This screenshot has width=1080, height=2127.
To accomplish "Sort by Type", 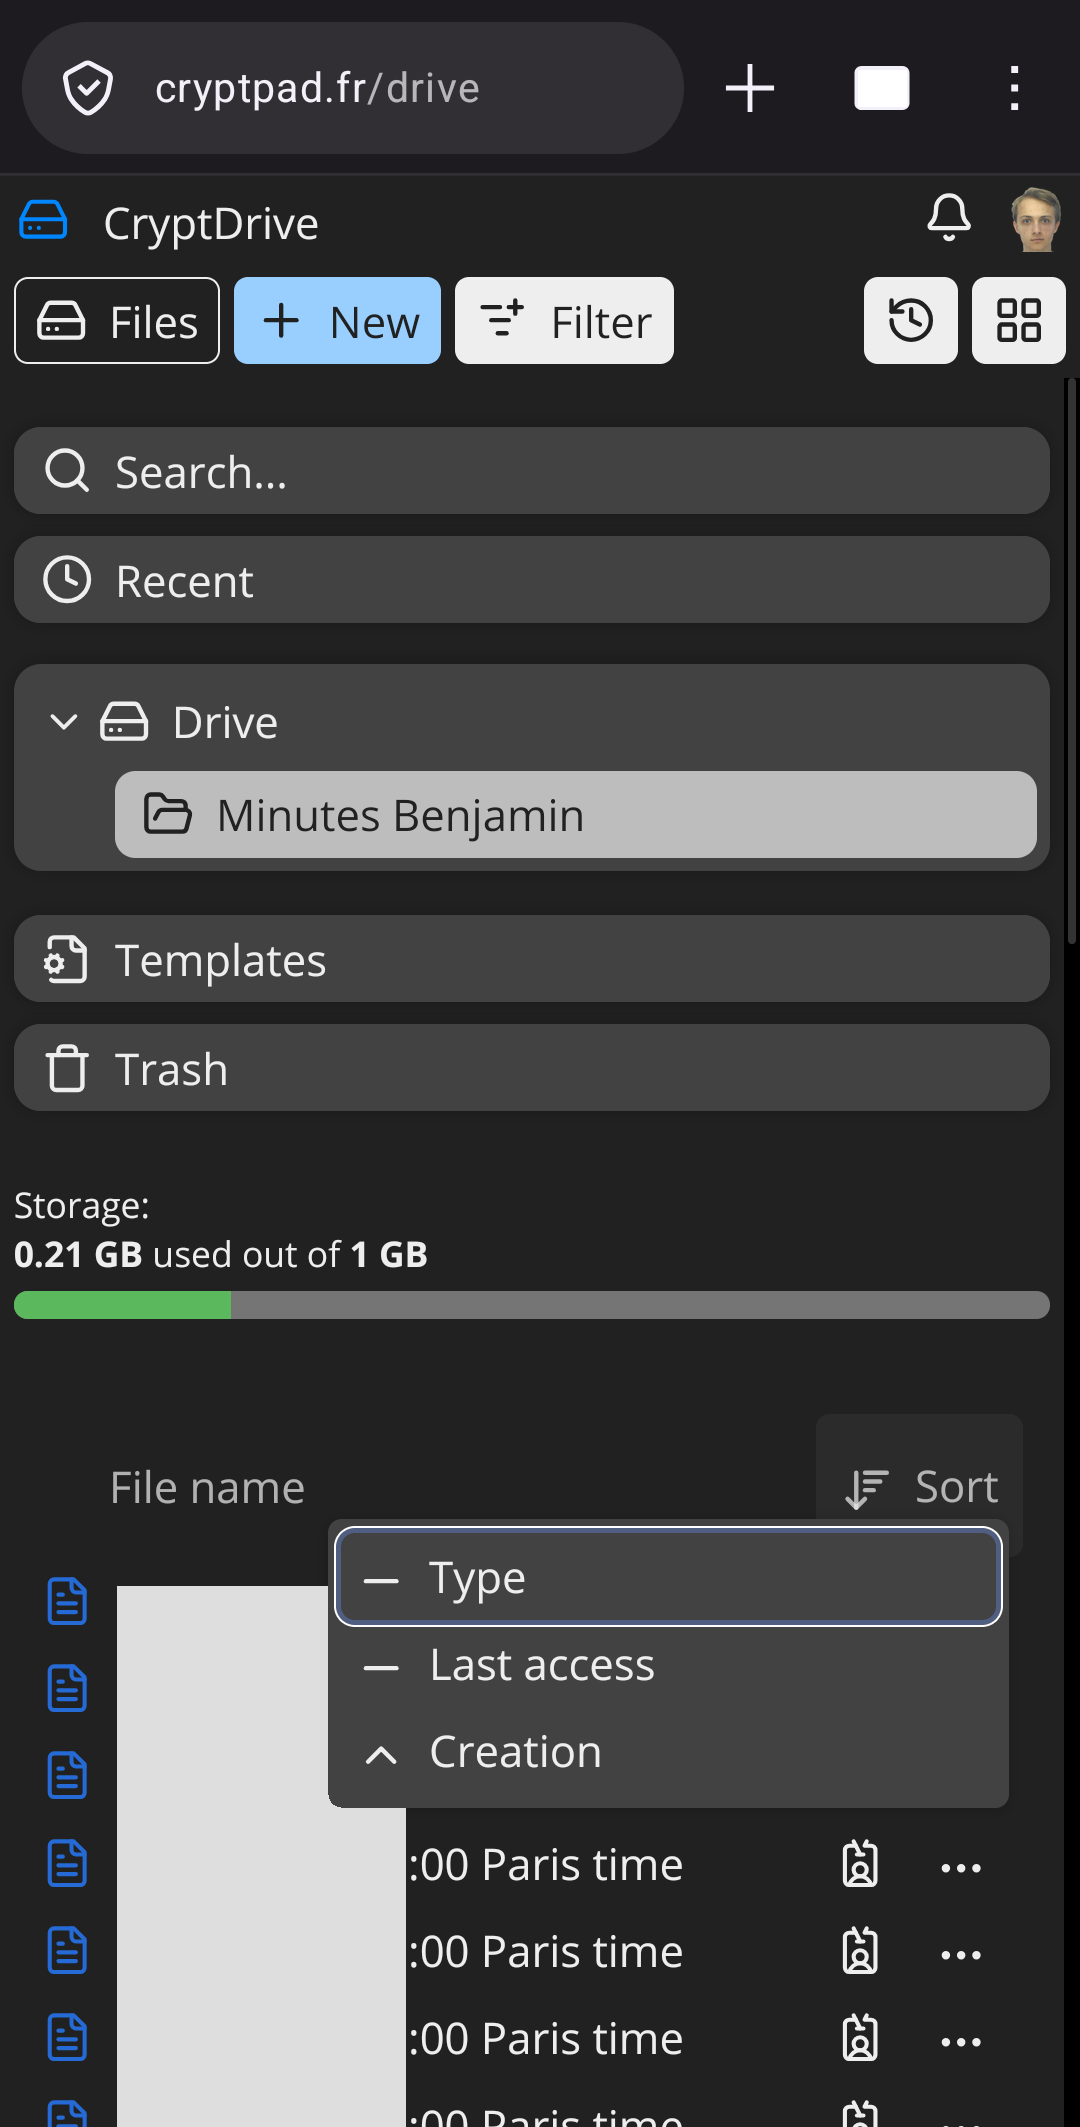I will (x=668, y=1578).
